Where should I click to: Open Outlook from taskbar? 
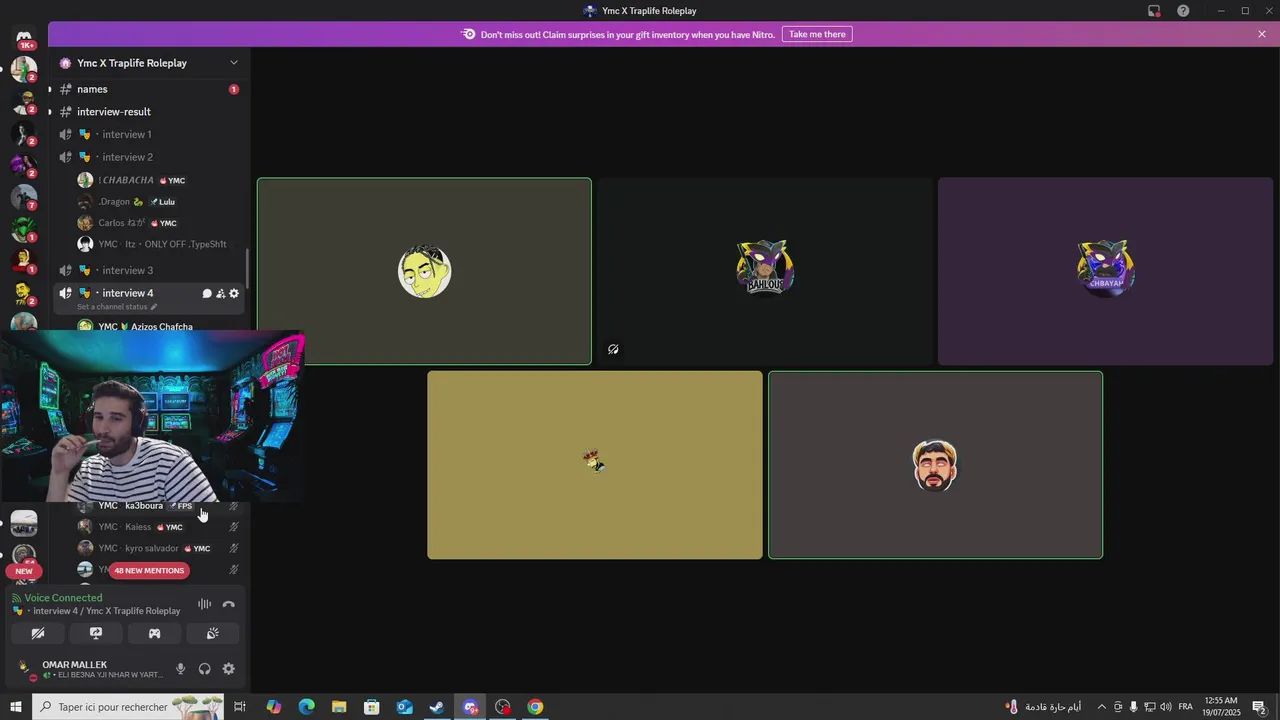[x=404, y=707]
